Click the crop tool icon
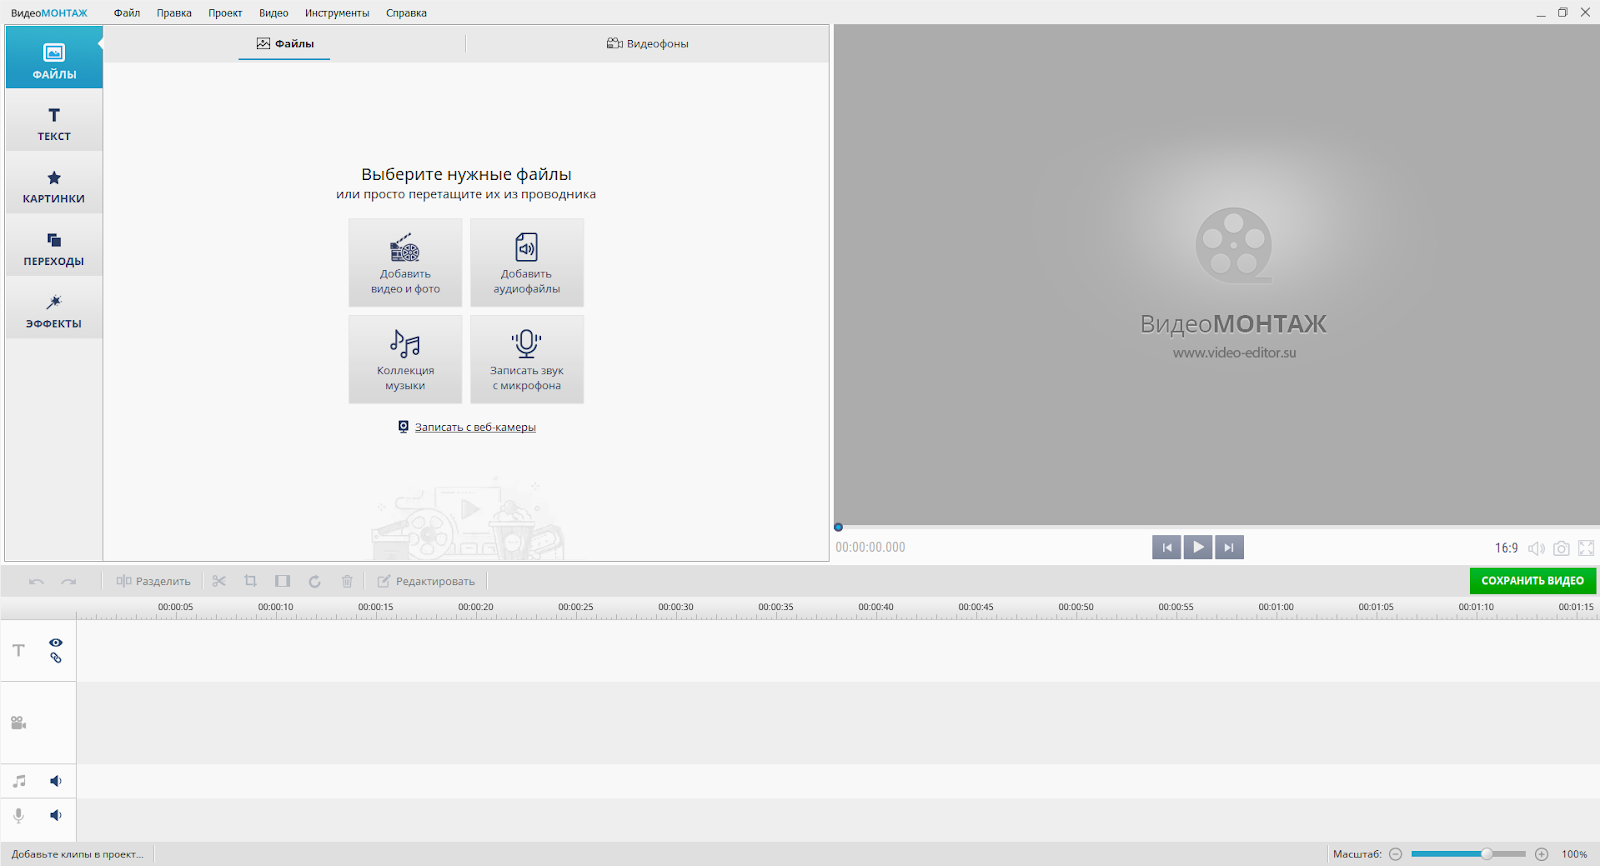The height and width of the screenshot is (866, 1600). (x=251, y=581)
